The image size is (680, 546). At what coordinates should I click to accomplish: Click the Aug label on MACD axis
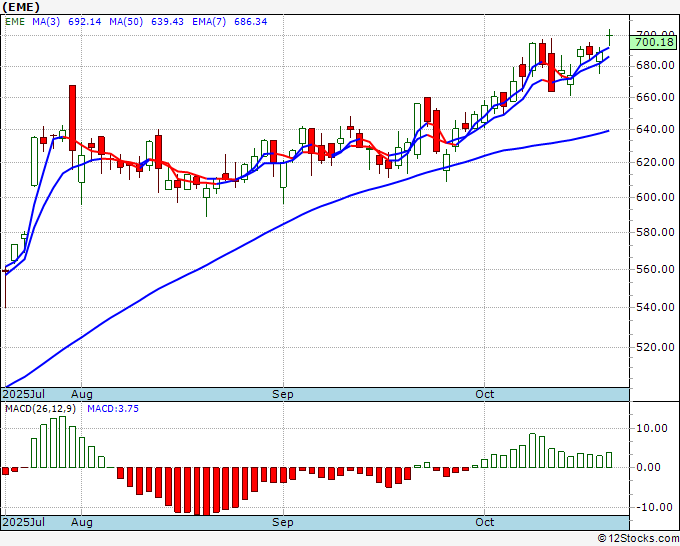82,522
